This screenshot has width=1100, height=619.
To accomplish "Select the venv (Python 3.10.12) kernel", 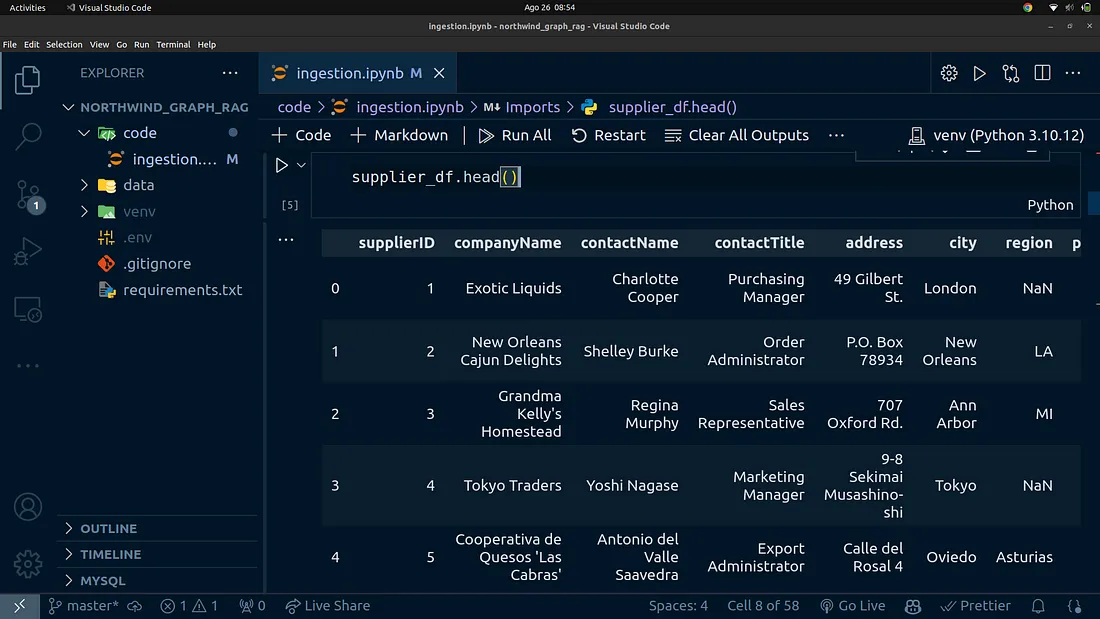I will point(994,135).
